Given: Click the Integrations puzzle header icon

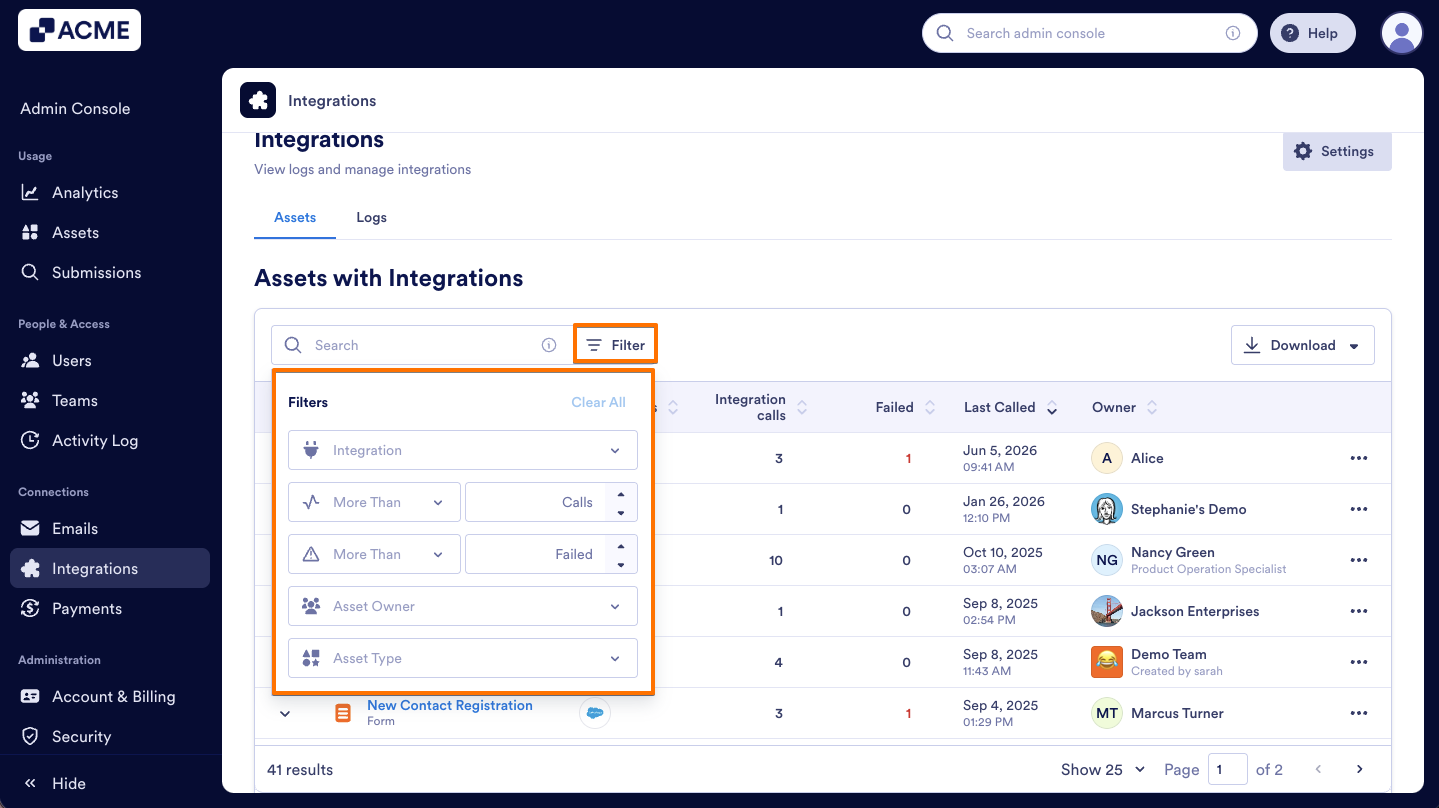Looking at the screenshot, I should (x=258, y=100).
